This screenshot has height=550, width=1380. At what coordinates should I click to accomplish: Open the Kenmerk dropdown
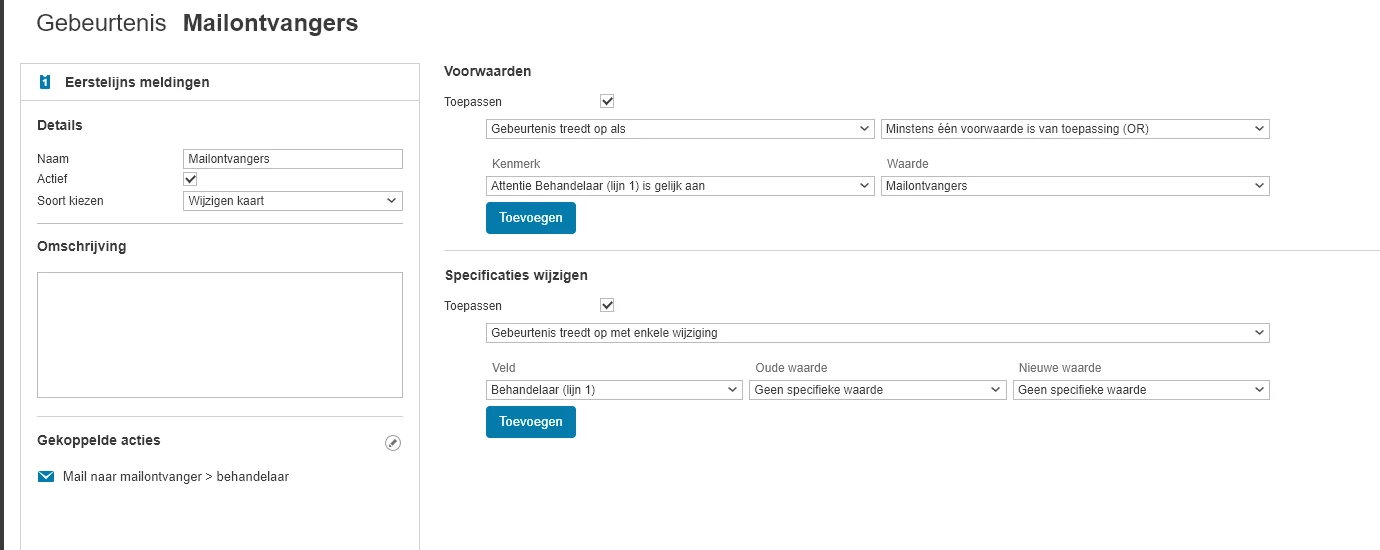coord(680,185)
